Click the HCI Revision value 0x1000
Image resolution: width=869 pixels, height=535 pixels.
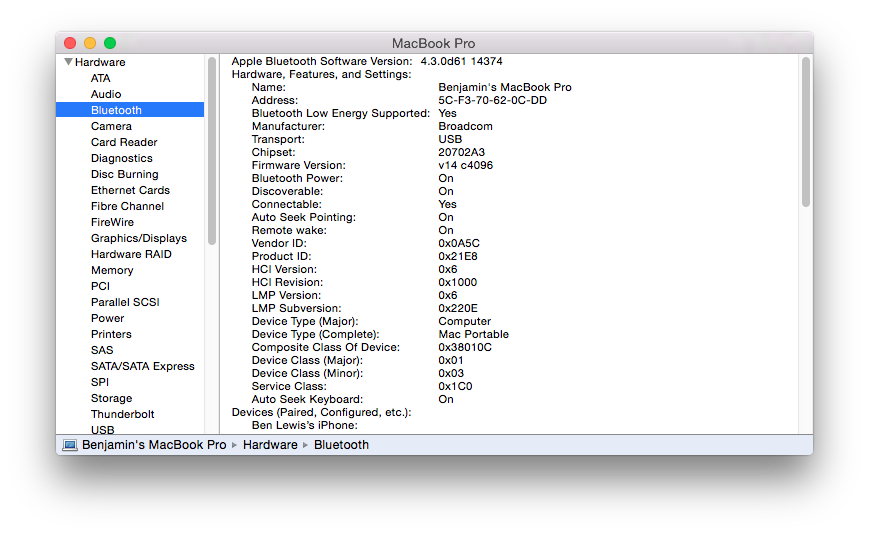[x=458, y=282]
